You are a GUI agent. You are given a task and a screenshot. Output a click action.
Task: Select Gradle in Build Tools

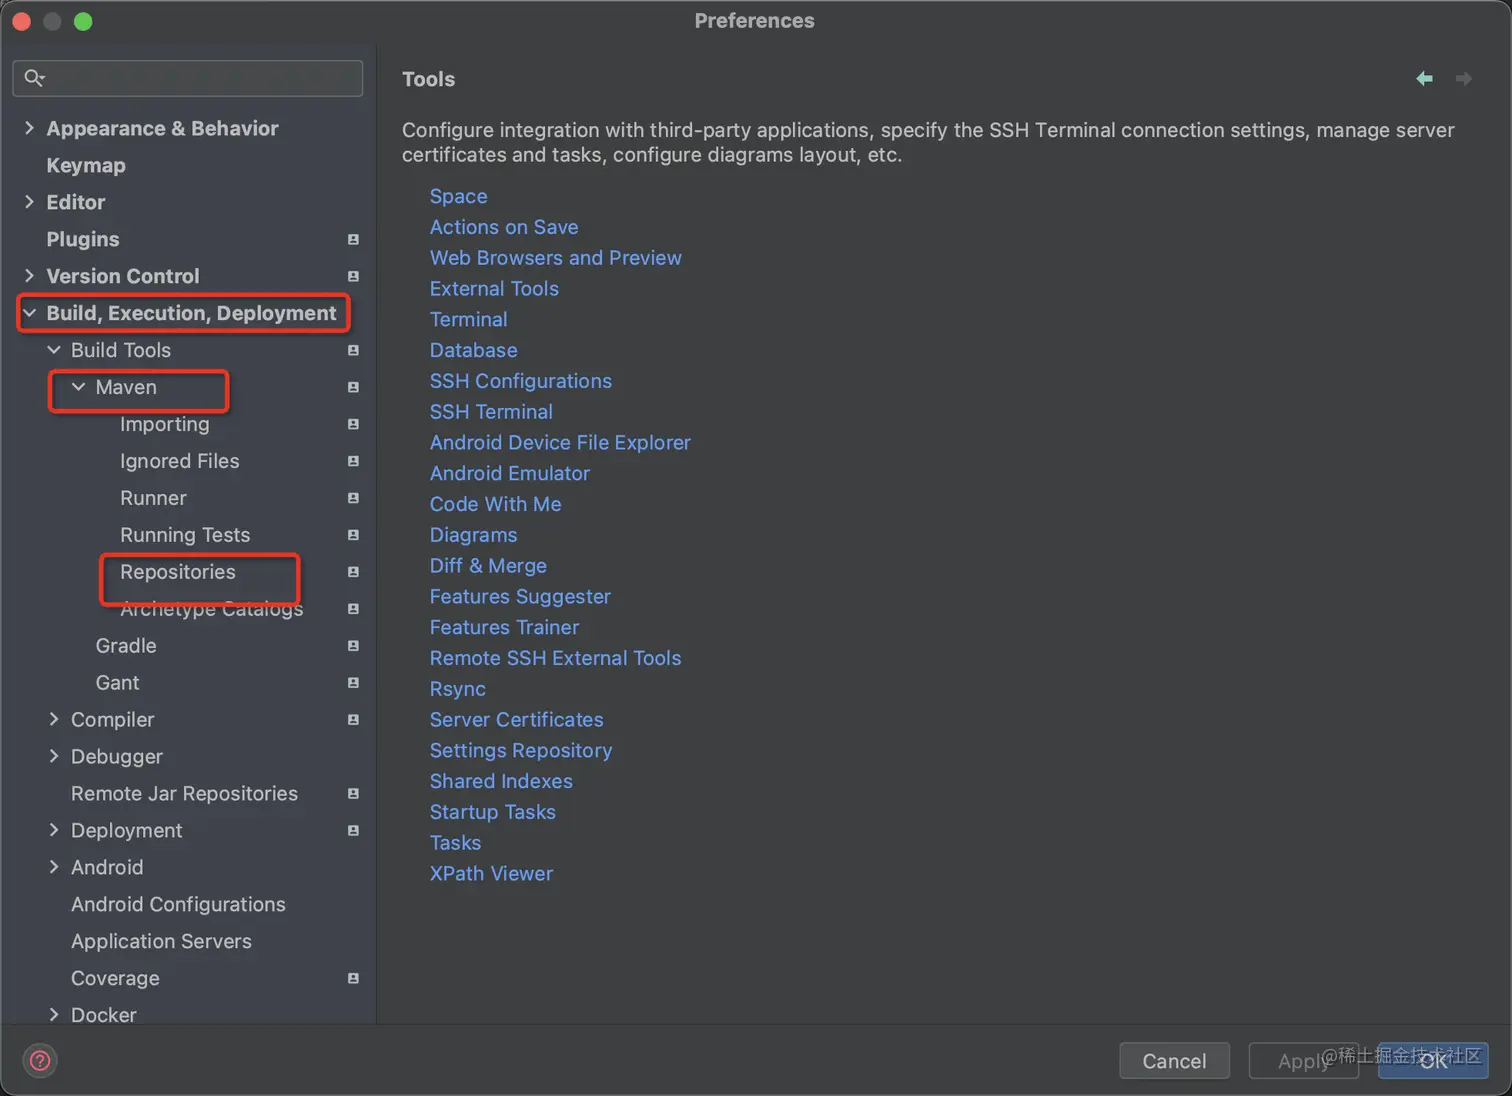click(x=126, y=646)
